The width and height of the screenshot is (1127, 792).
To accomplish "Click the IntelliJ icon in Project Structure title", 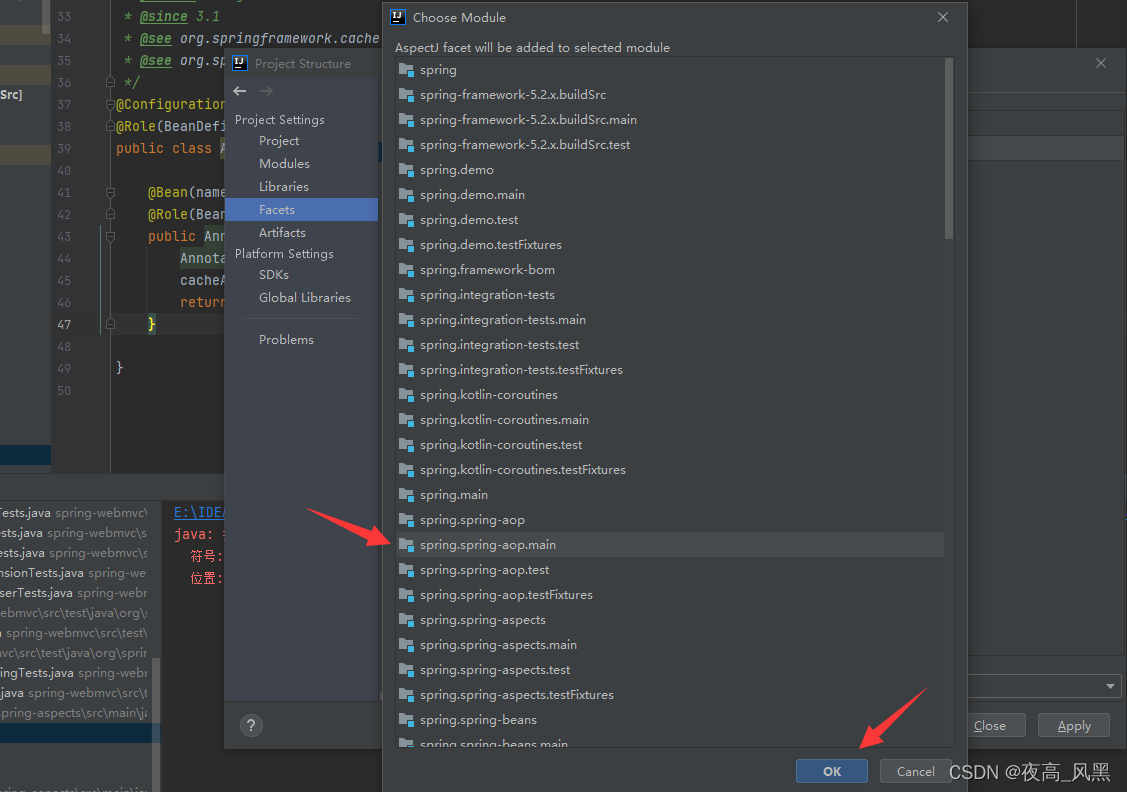I will (239, 63).
